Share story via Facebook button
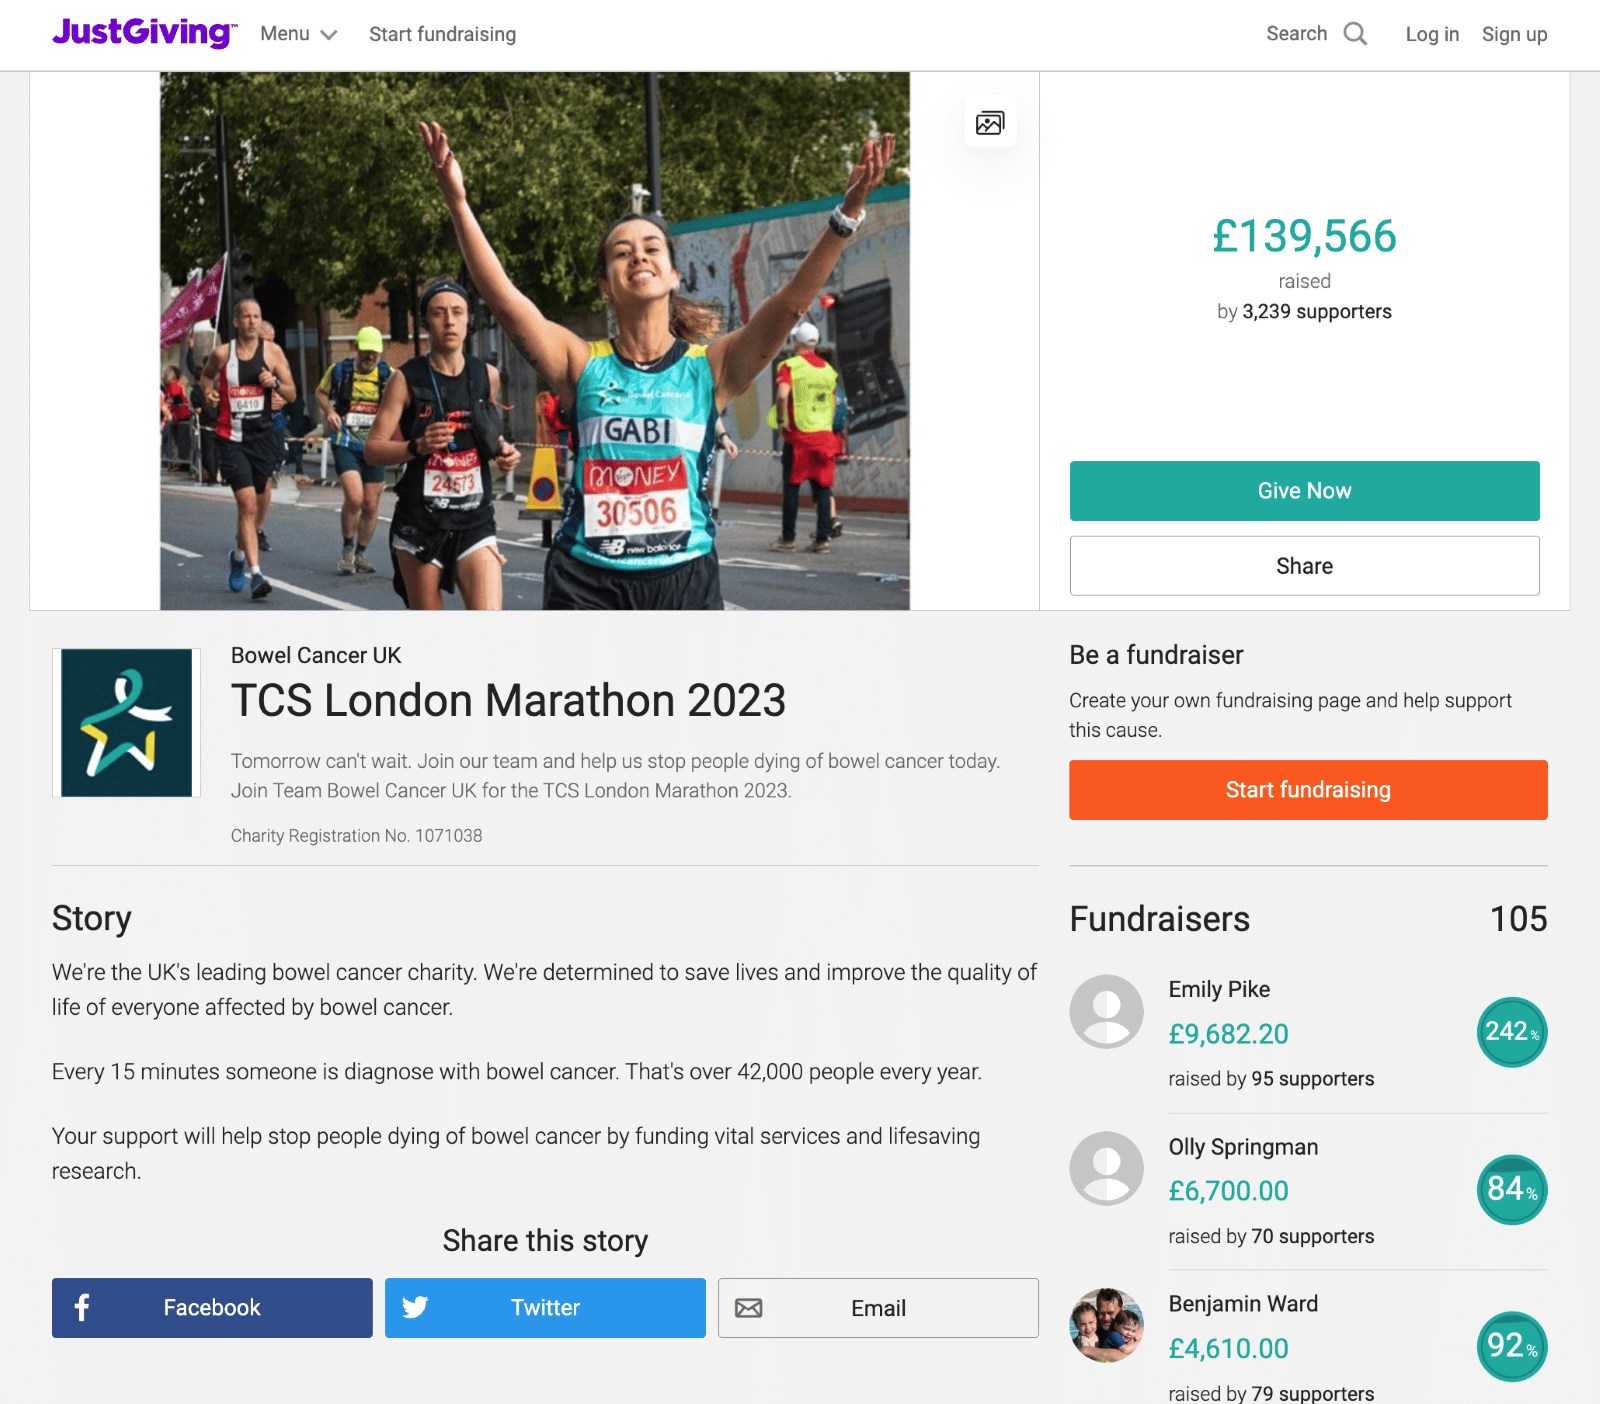Image resolution: width=1600 pixels, height=1404 pixels. pos(212,1308)
